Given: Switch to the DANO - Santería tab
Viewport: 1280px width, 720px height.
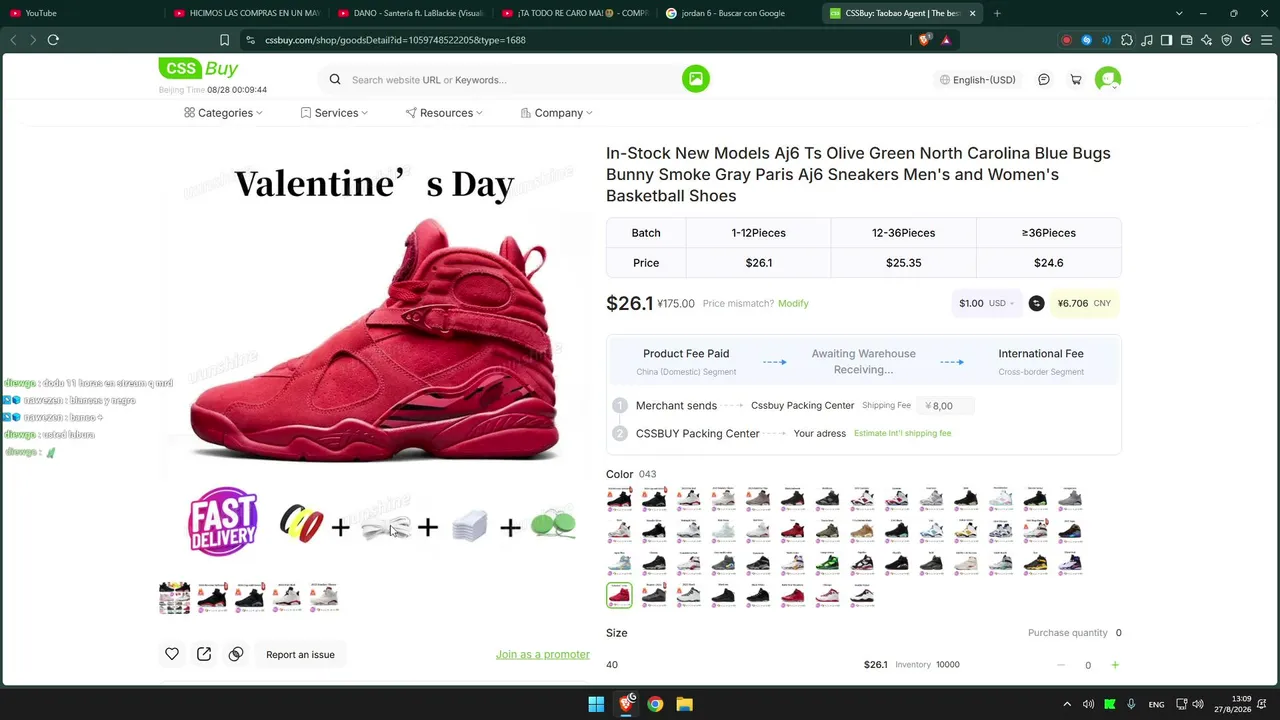Looking at the screenshot, I should pos(410,13).
